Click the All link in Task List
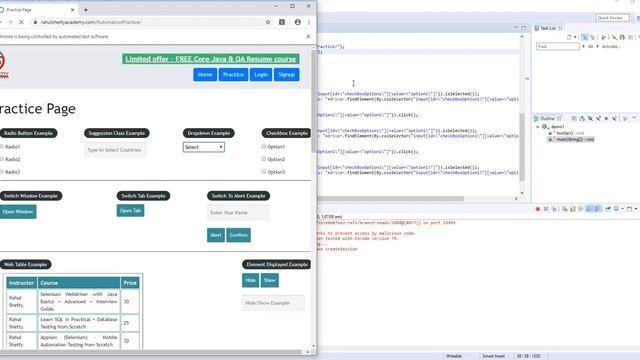The width and height of the screenshot is (640, 360). coord(590,47)
